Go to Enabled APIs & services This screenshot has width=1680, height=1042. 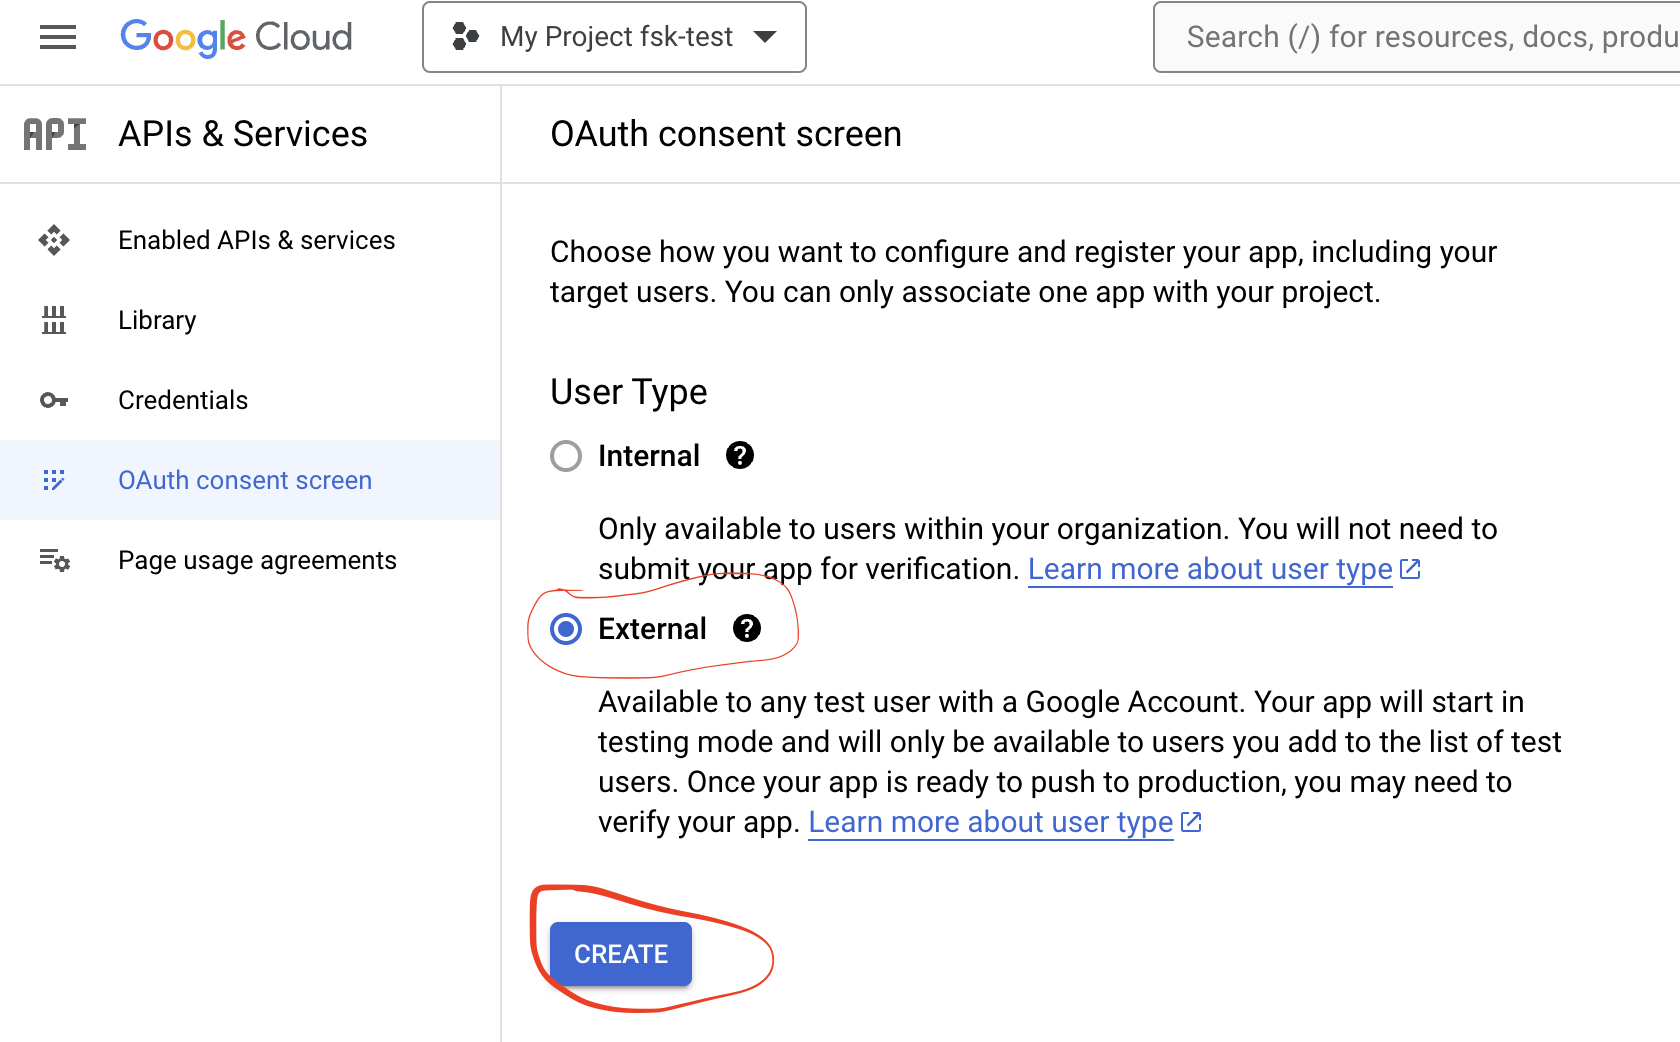tap(257, 240)
